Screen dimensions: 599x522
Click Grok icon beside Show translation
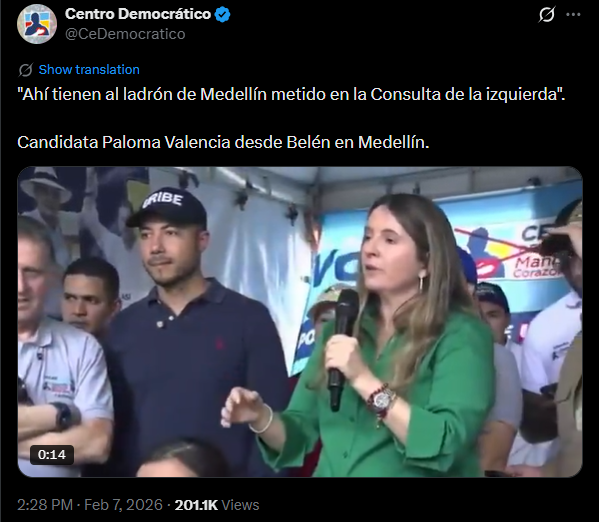tap(26, 70)
